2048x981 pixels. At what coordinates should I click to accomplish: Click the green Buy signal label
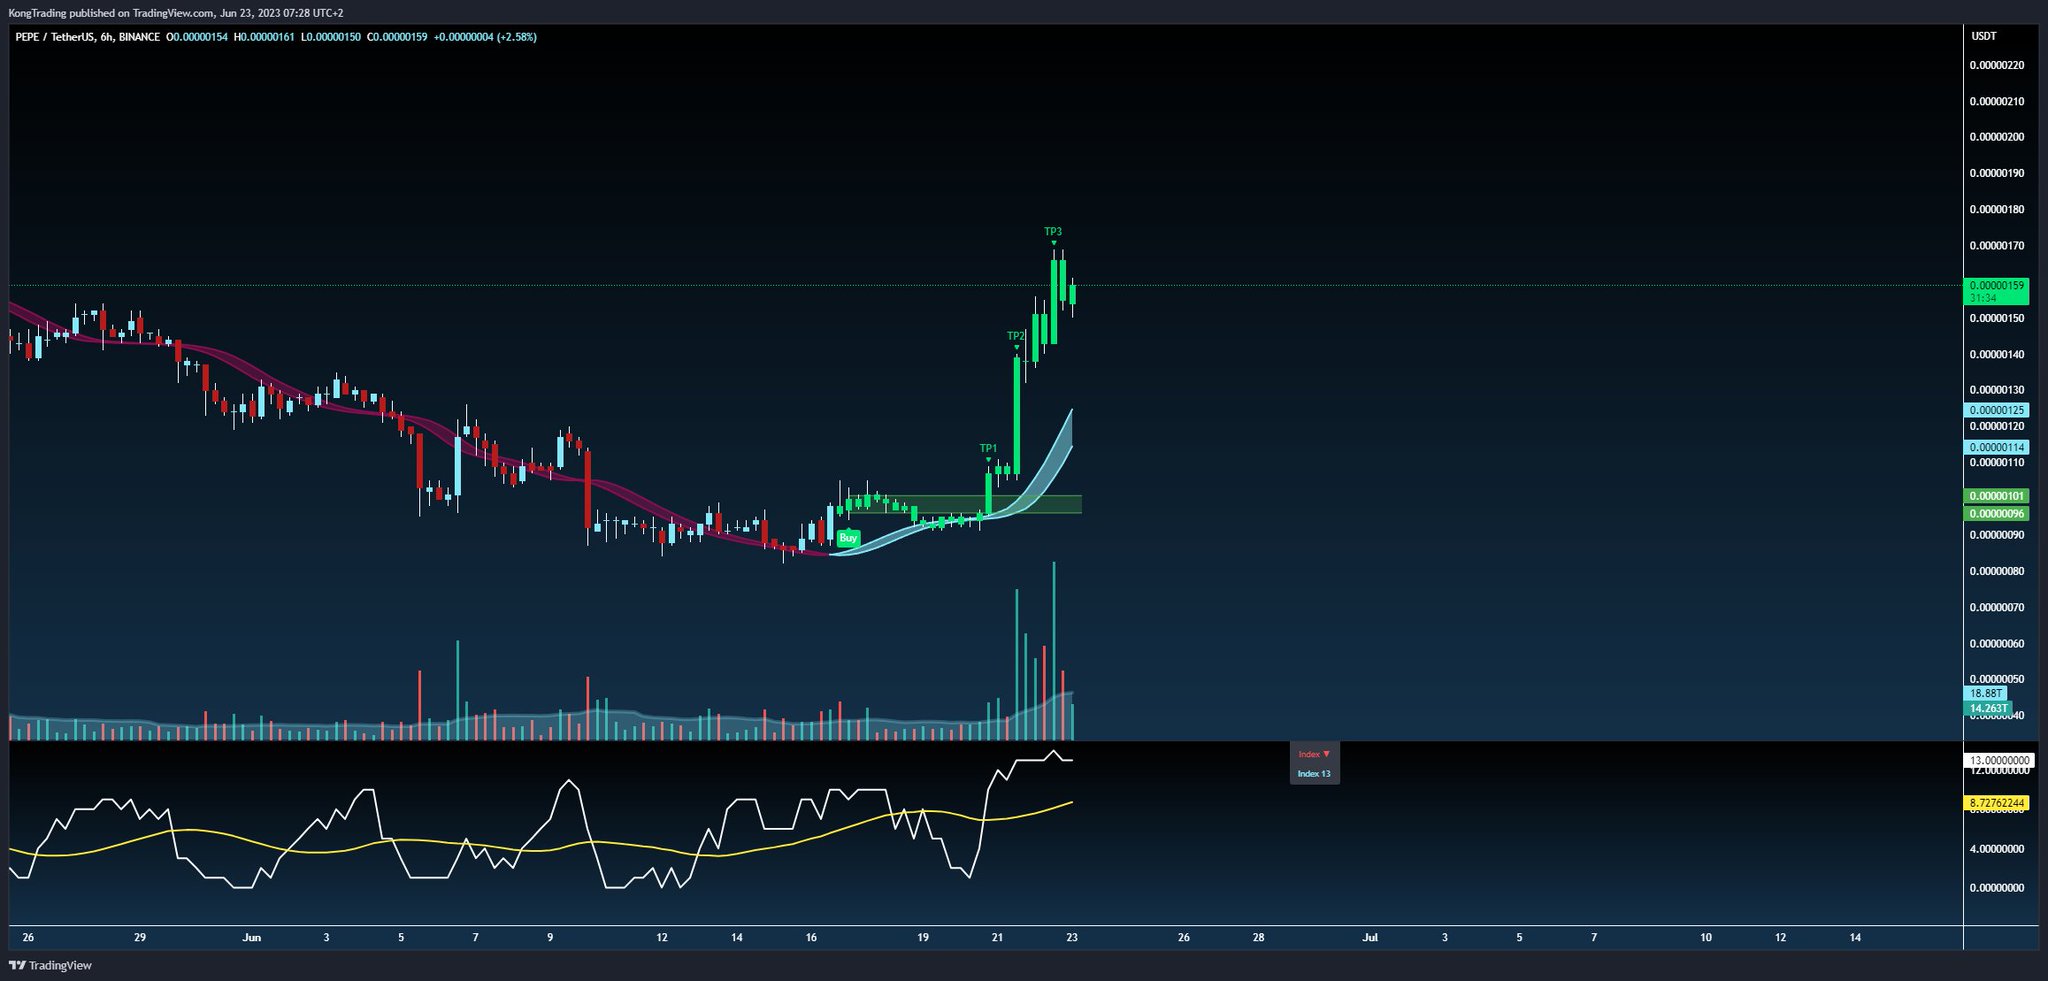click(848, 538)
